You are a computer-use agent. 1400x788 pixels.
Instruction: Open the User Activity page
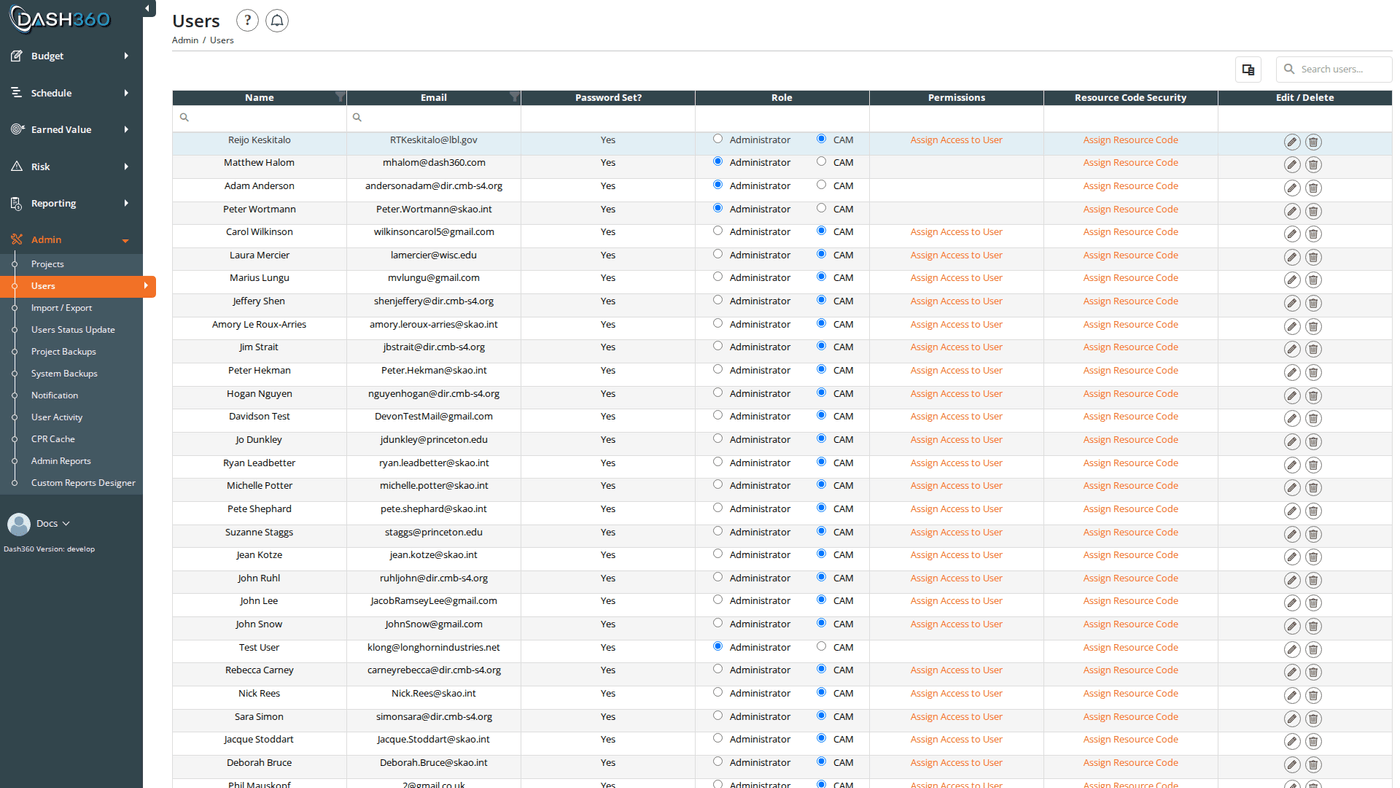[x=57, y=417]
